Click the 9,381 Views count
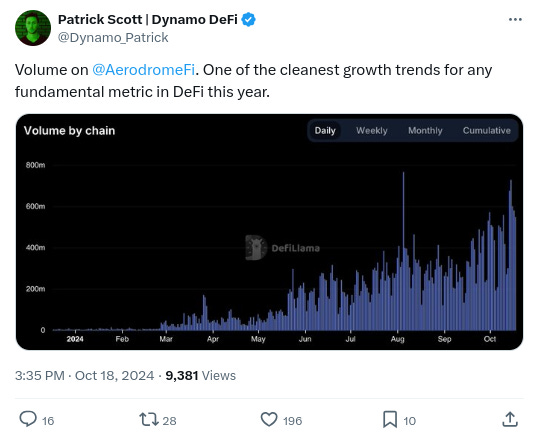 pos(201,375)
